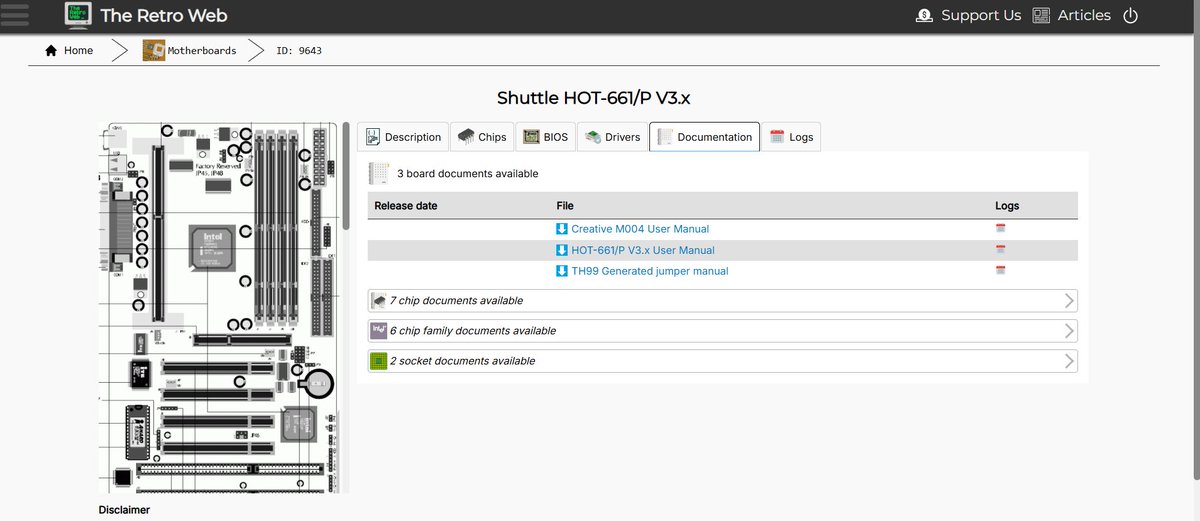Select the Documentation tab
The image size is (1200, 521).
[x=704, y=137]
